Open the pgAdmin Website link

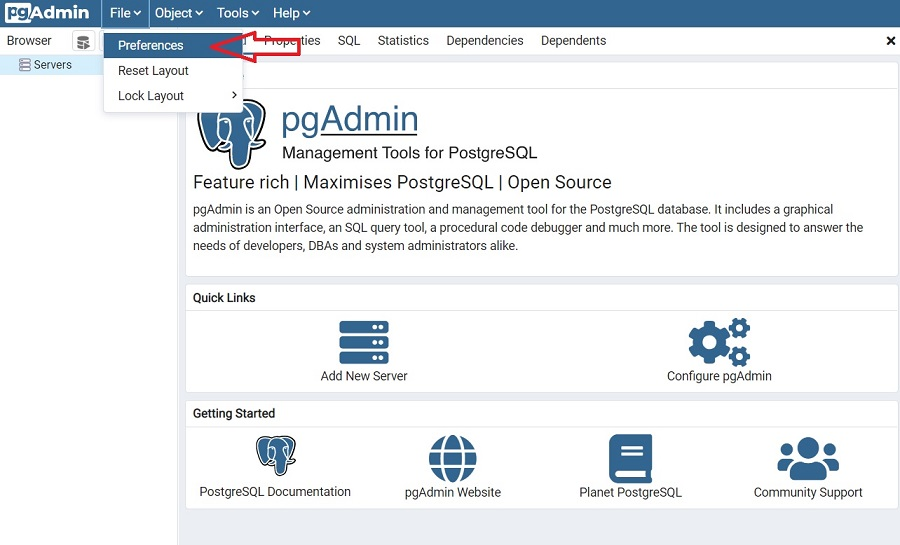(x=452, y=492)
